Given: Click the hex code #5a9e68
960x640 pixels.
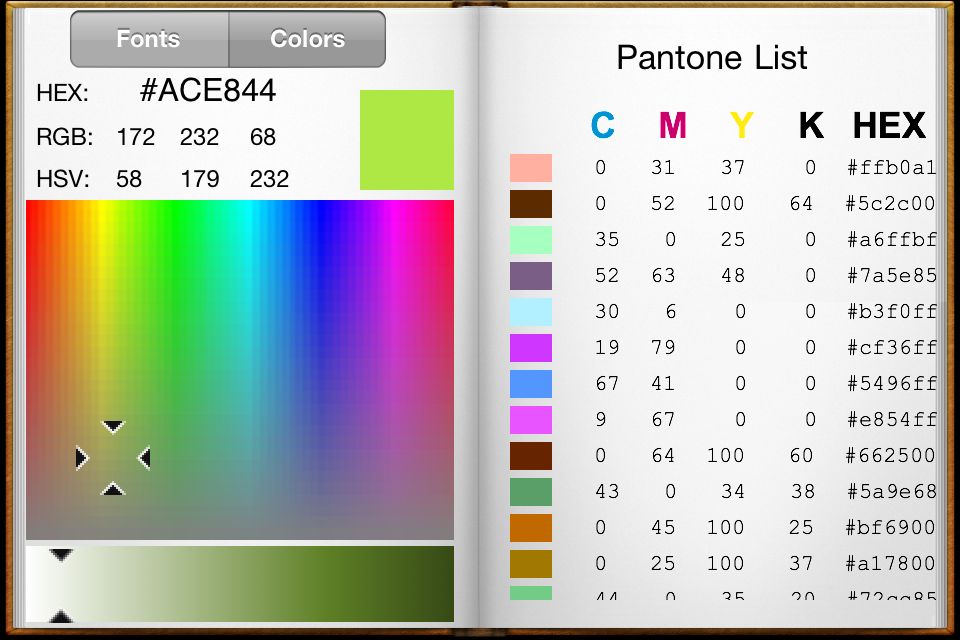Looking at the screenshot, I should pyautogui.click(x=891, y=492).
